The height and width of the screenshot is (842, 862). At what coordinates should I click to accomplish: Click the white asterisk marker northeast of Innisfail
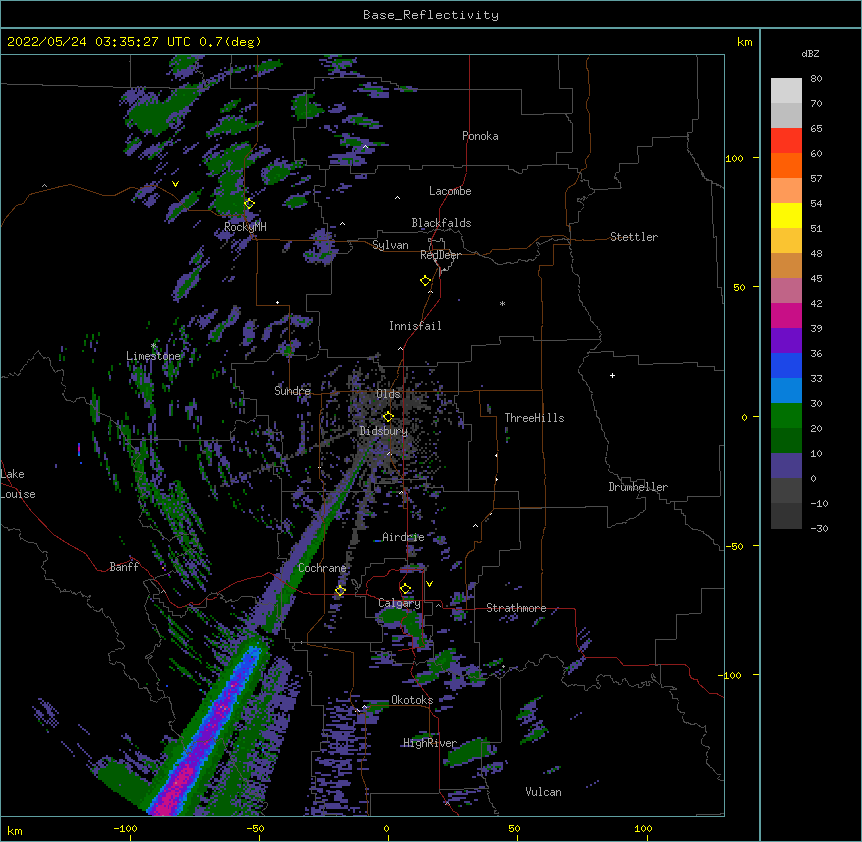502,303
